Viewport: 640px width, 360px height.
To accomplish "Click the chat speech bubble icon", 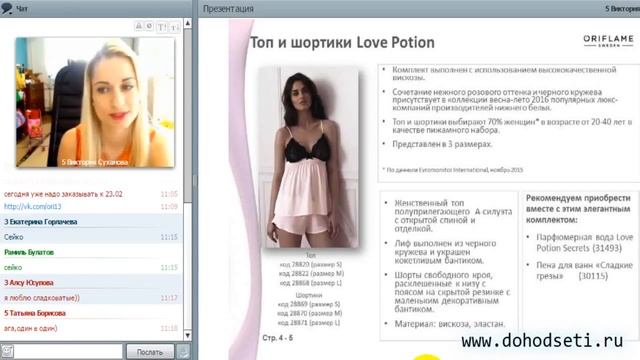I will (7, 8).
